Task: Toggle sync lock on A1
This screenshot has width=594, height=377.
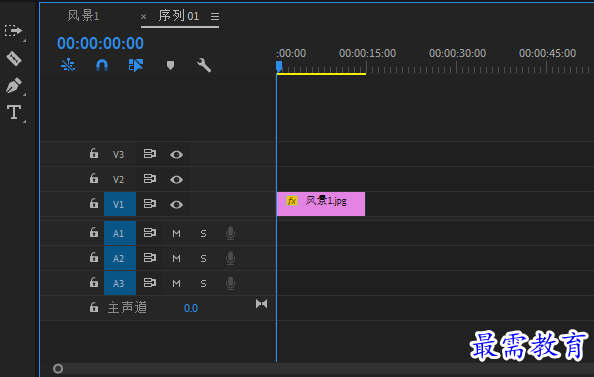Action: [x=150, y=233]
